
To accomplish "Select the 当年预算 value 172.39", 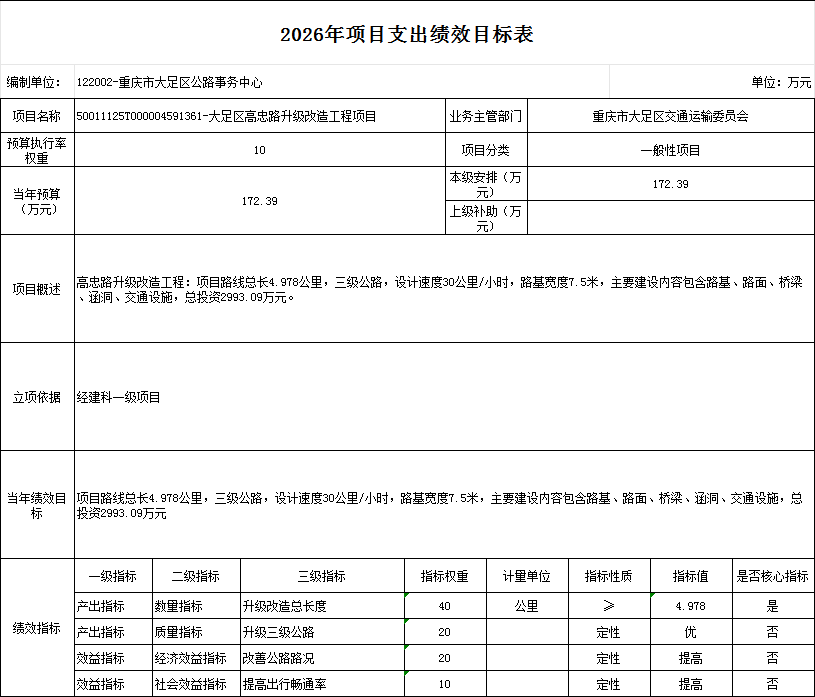I will [259, 201].
